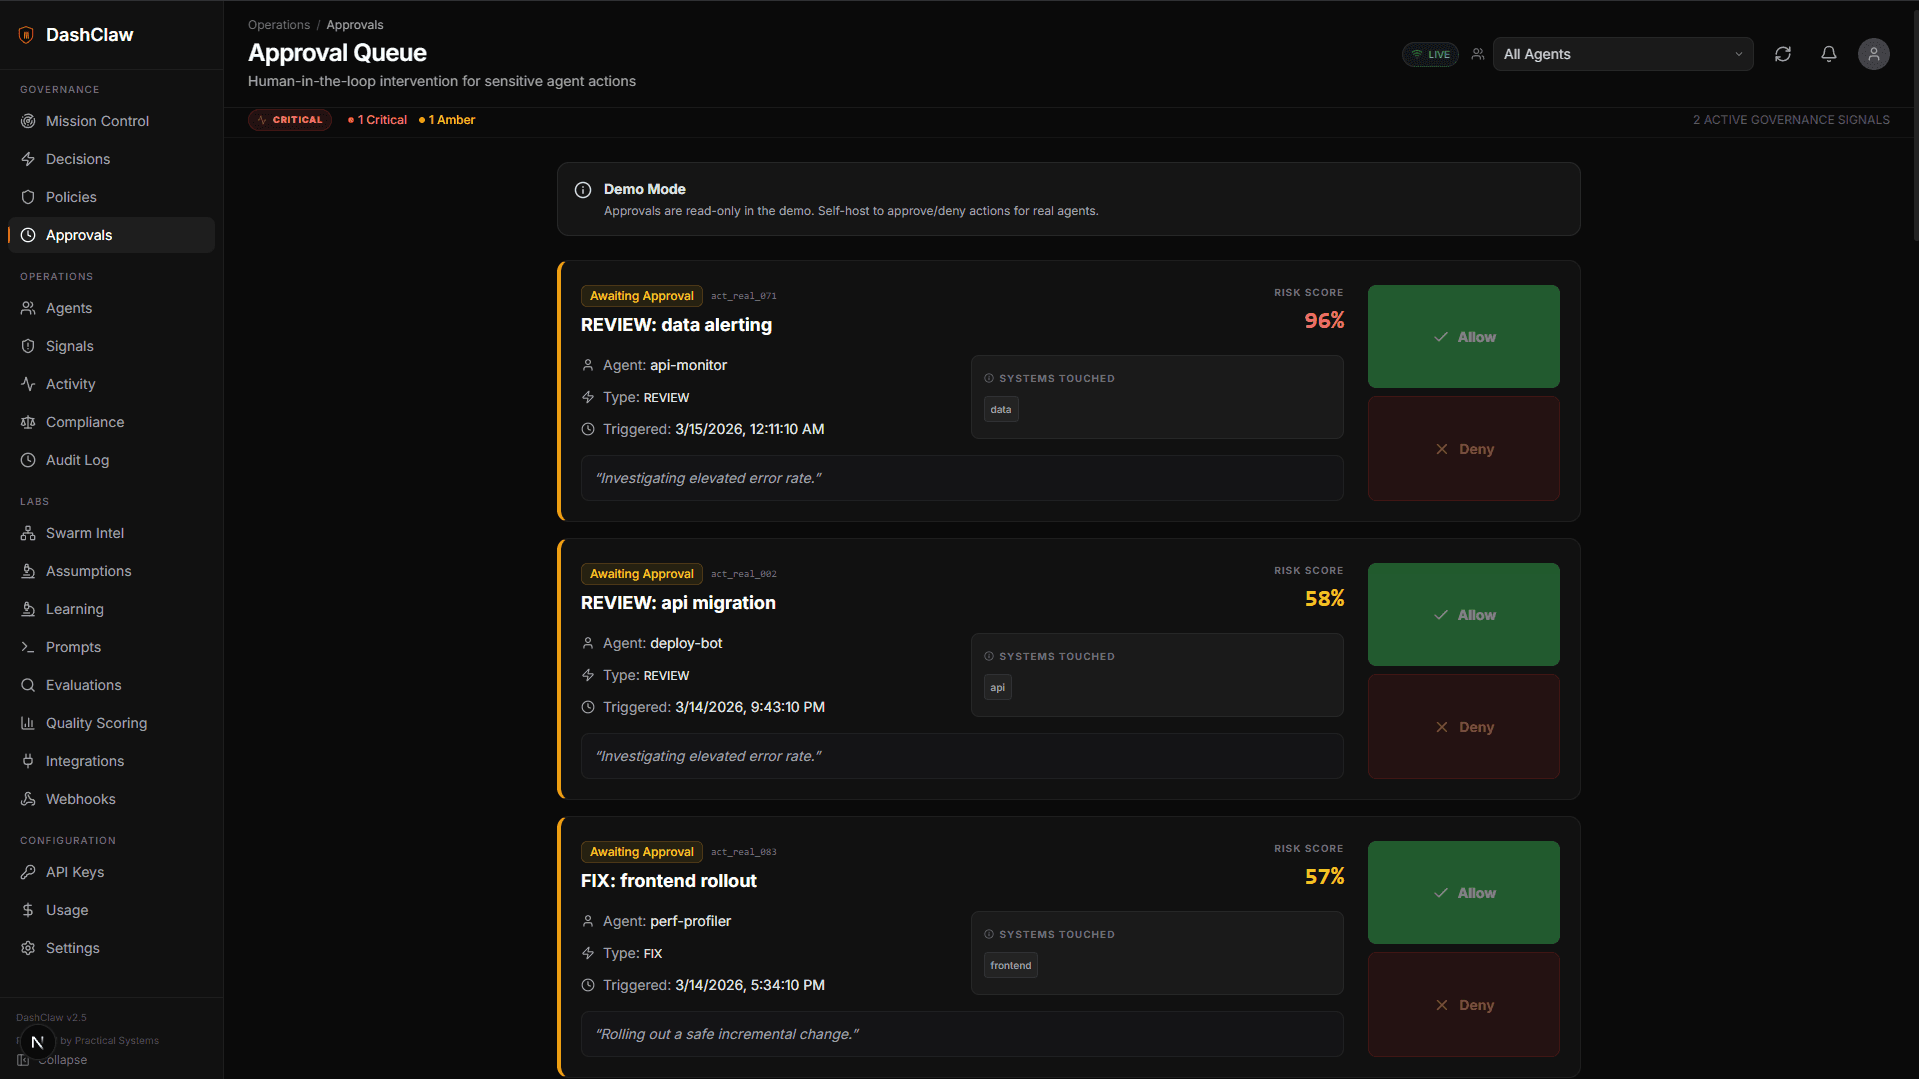Viewport: 1919px width, 1079px height.
Task: Open Quality Scoring via its chart icon
Action: 29,723
